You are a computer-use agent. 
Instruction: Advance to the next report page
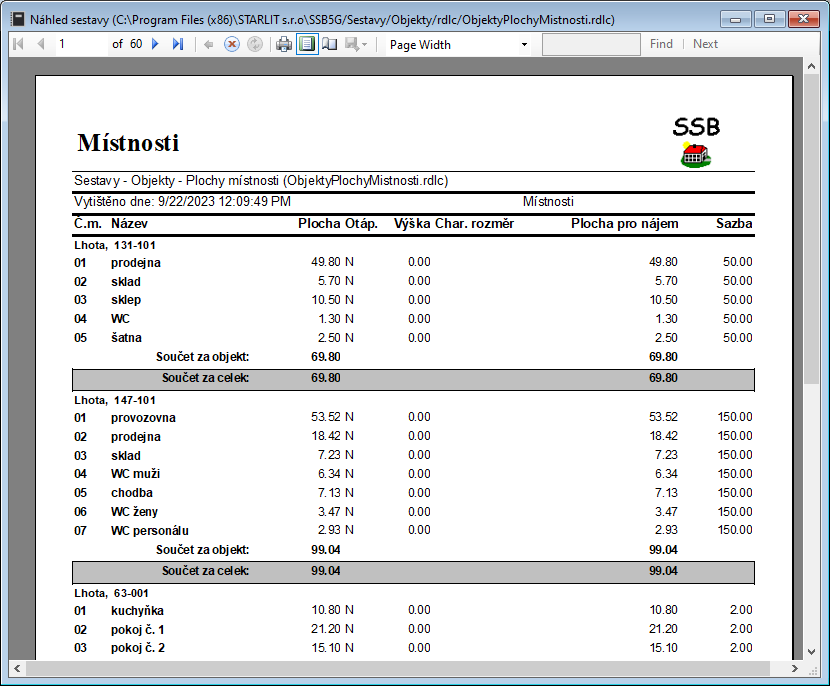coord(155,44)
